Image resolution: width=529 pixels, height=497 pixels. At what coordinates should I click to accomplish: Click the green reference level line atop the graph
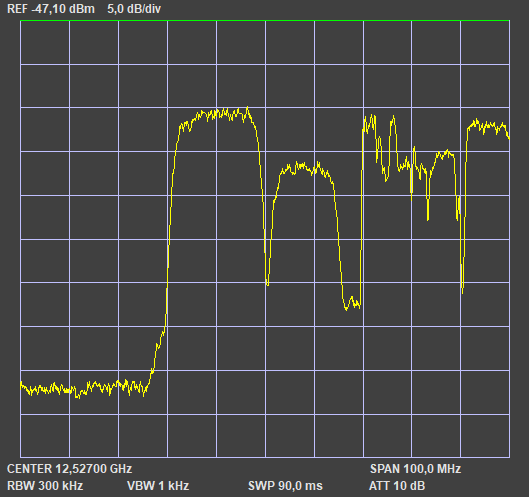(265, 21)
